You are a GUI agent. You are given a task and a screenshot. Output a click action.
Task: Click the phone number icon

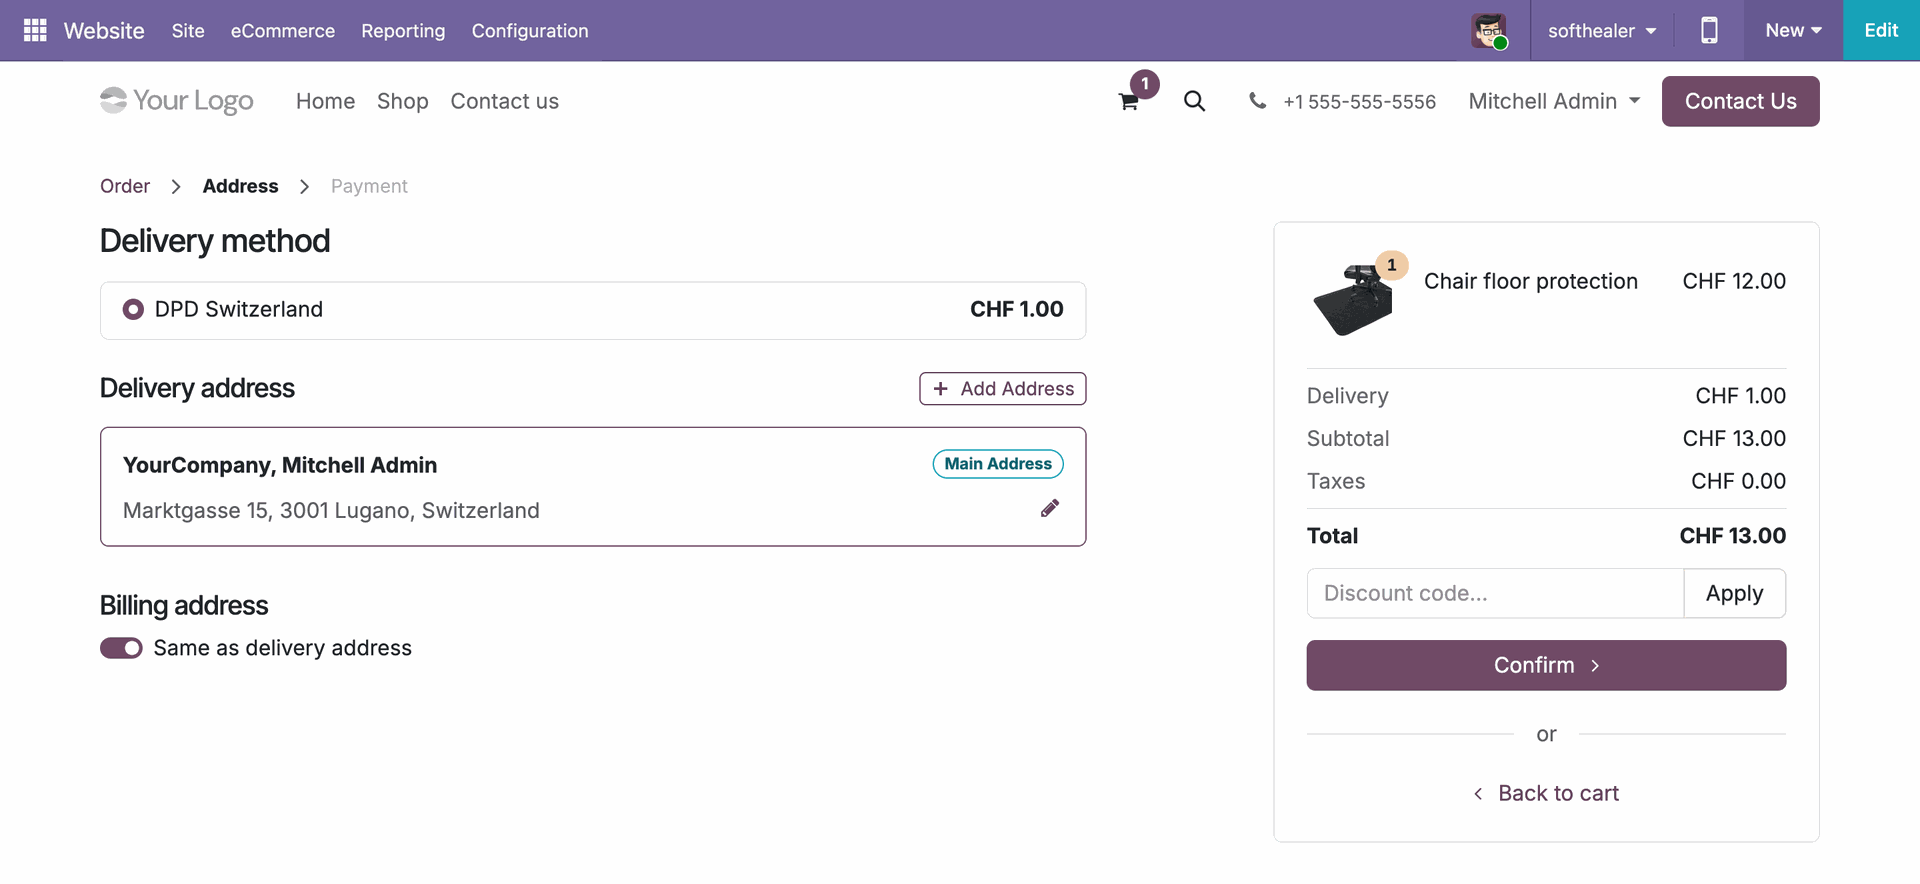tap(1257, 100)
